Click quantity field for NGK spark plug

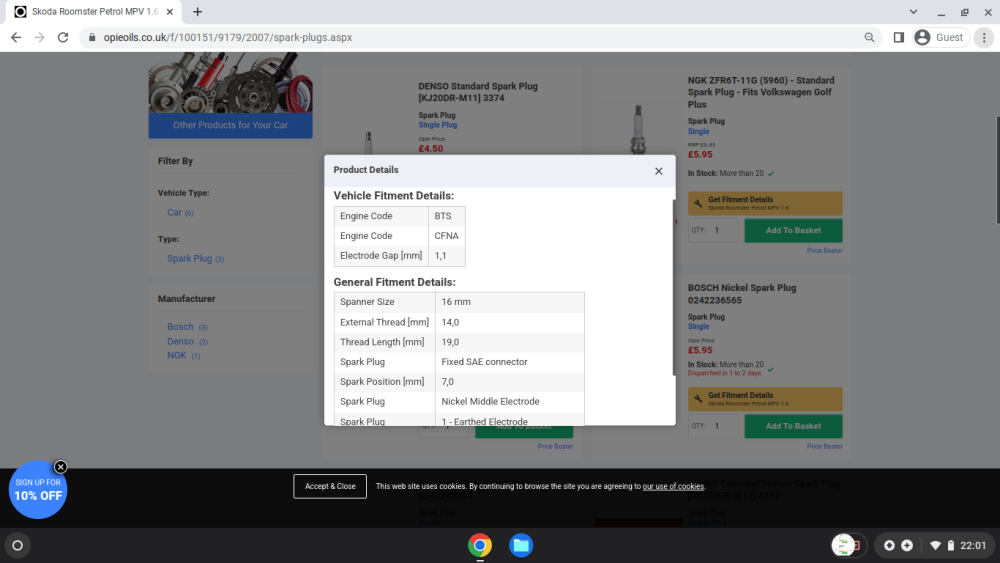(x=713, y=230)
